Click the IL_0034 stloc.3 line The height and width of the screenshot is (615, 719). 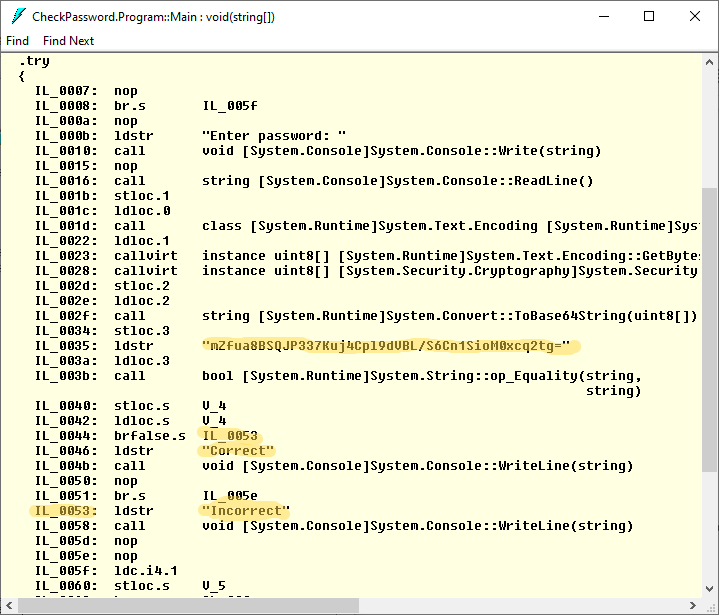point(102,331)
